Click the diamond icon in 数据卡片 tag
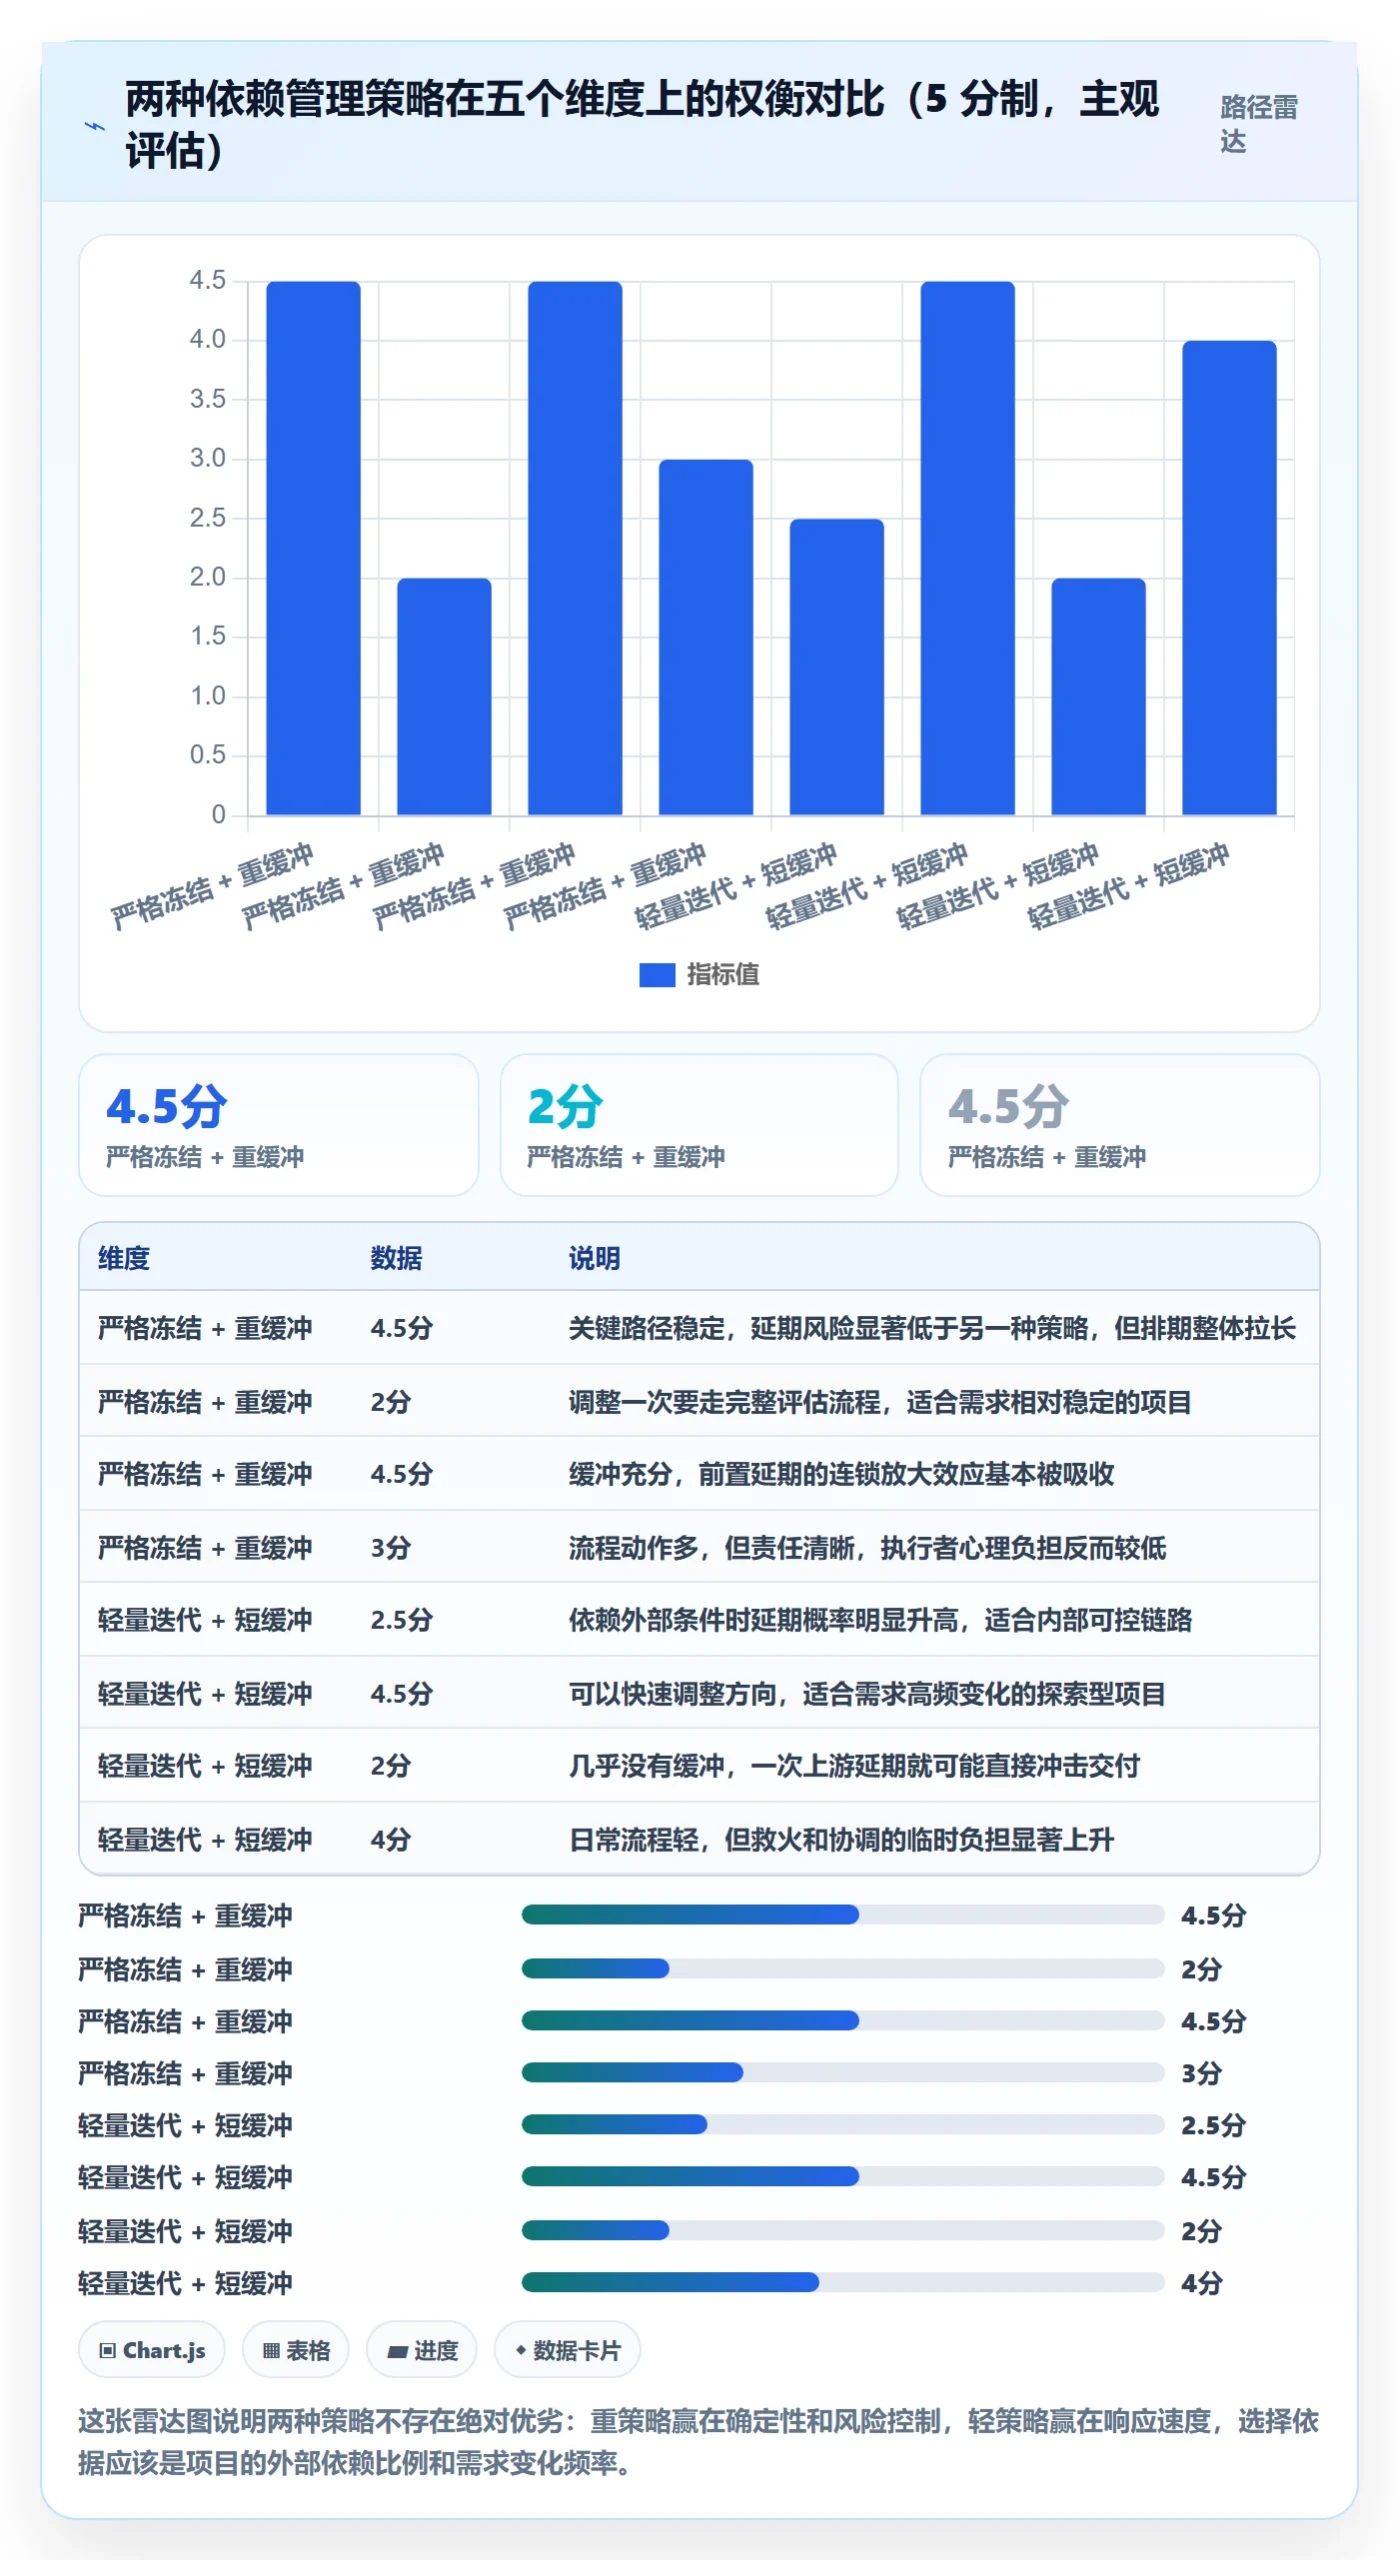The width and height of the screenshot is (1399, 2560). click(520, 2350)
